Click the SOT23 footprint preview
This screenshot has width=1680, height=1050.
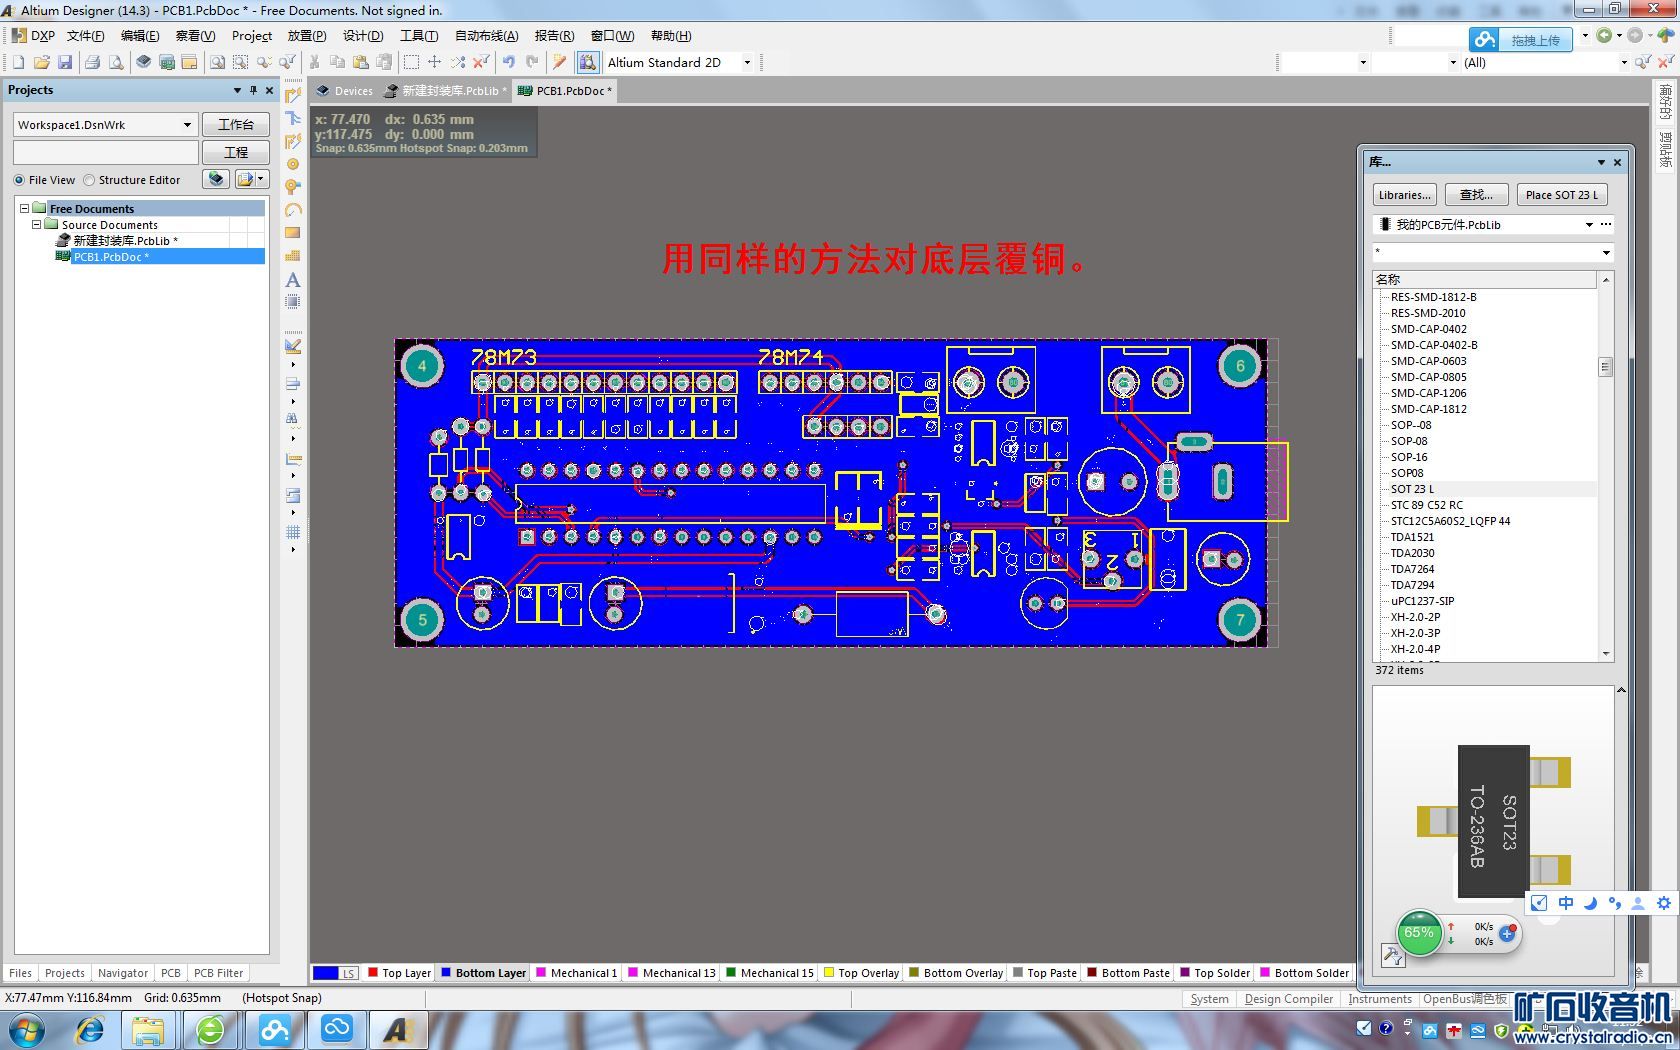coord(1494,821)
